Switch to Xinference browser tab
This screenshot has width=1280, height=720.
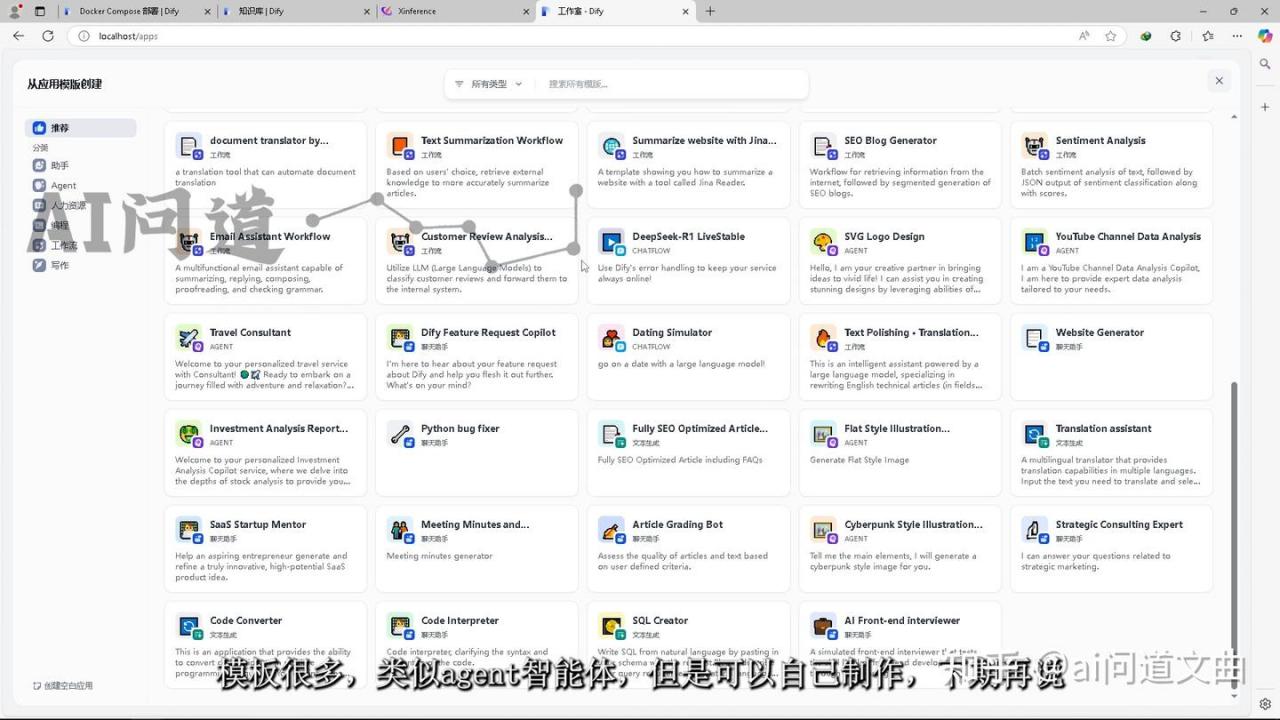coord(457,11)
